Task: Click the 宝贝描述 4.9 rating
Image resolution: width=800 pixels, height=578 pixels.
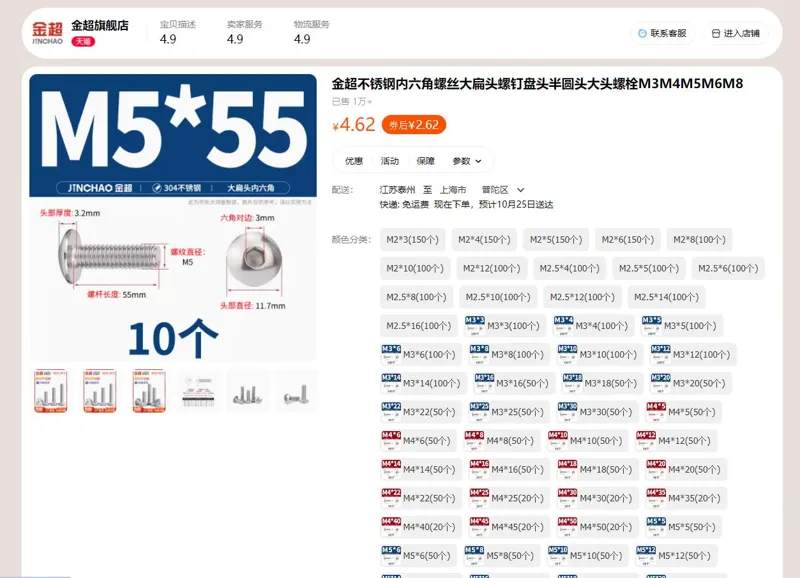Action: 178,32
